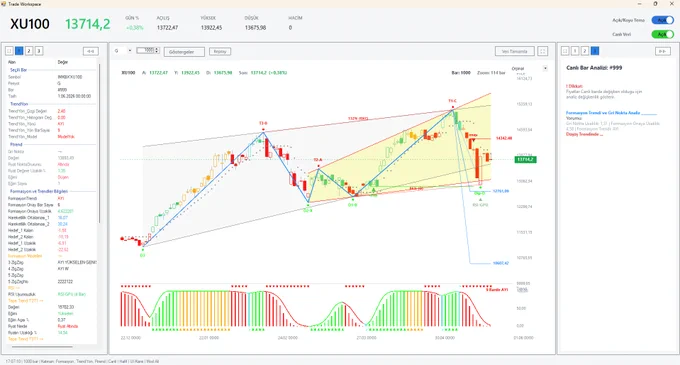Viewport: 680px width, 365px height.
Task: Toggle the Açık/Koyu Tema theme switch
Action: (x=663, y=20)
